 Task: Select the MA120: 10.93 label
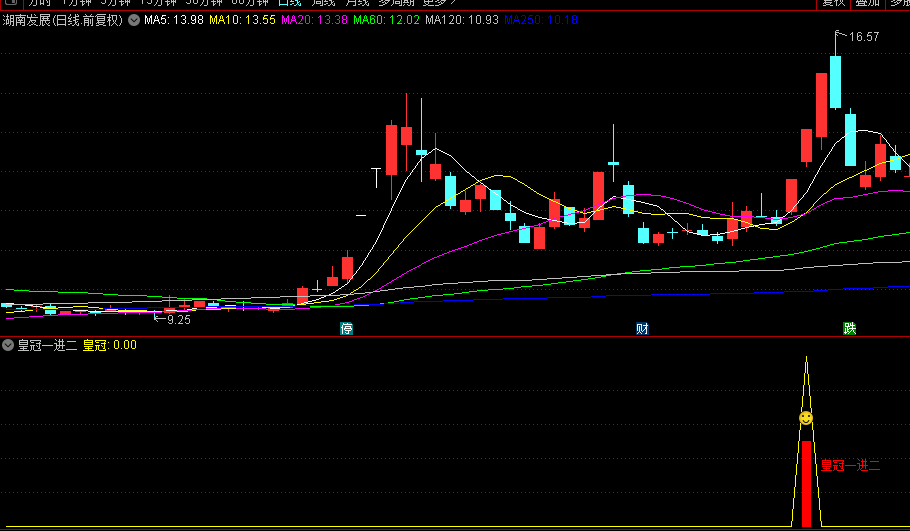click(462, 20)
